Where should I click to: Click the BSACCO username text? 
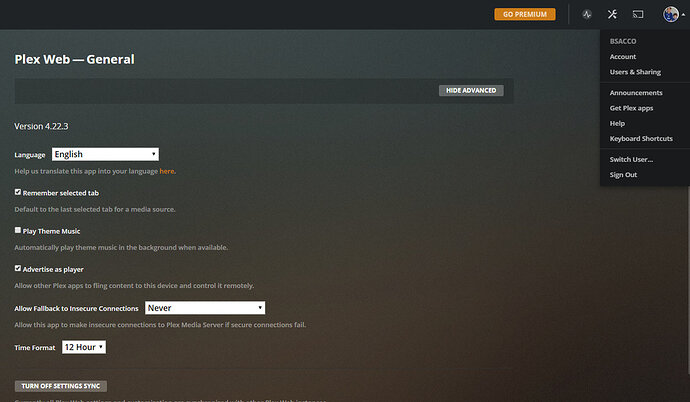(623, 41)
